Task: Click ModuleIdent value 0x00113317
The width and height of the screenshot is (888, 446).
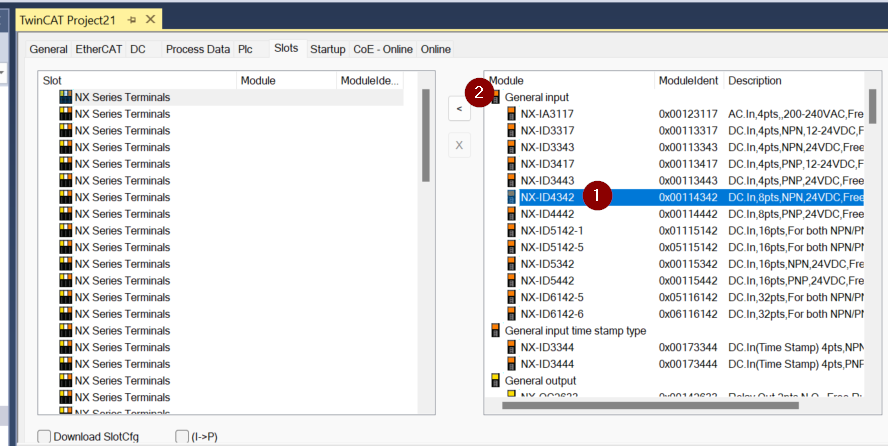Action: [x=688, y=131]
